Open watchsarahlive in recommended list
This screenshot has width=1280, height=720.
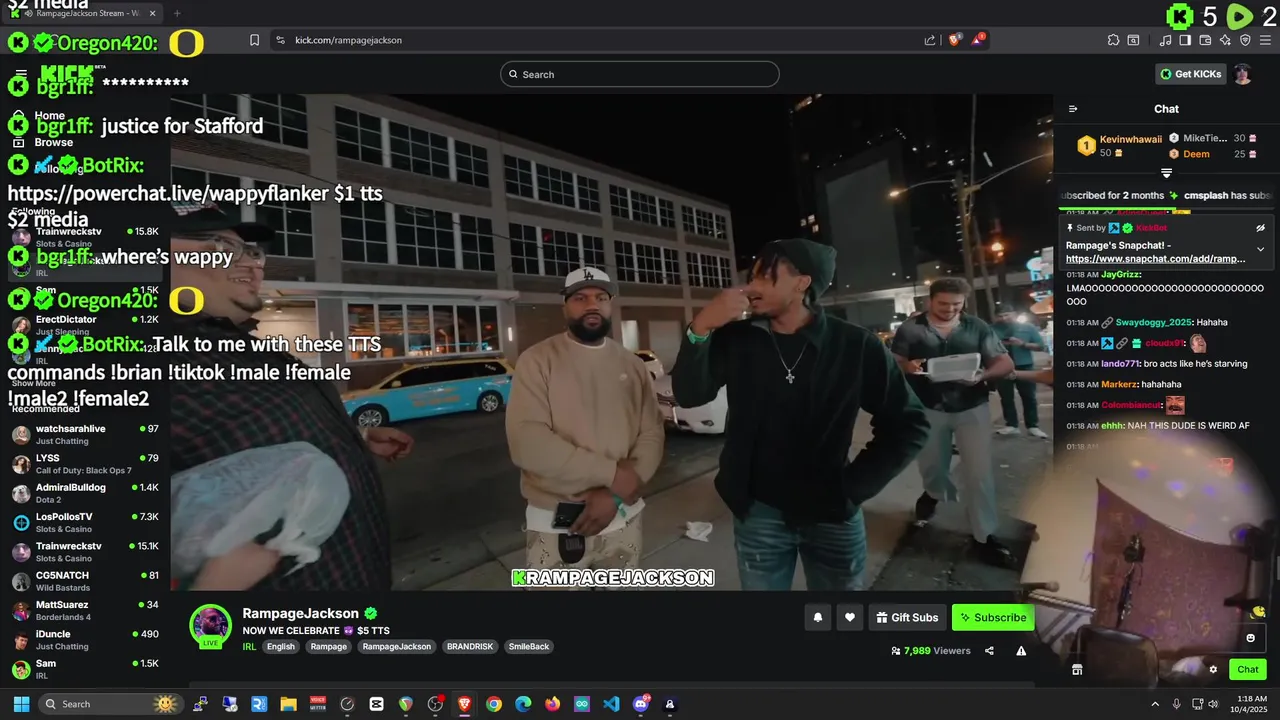click(x=85, y=435)
